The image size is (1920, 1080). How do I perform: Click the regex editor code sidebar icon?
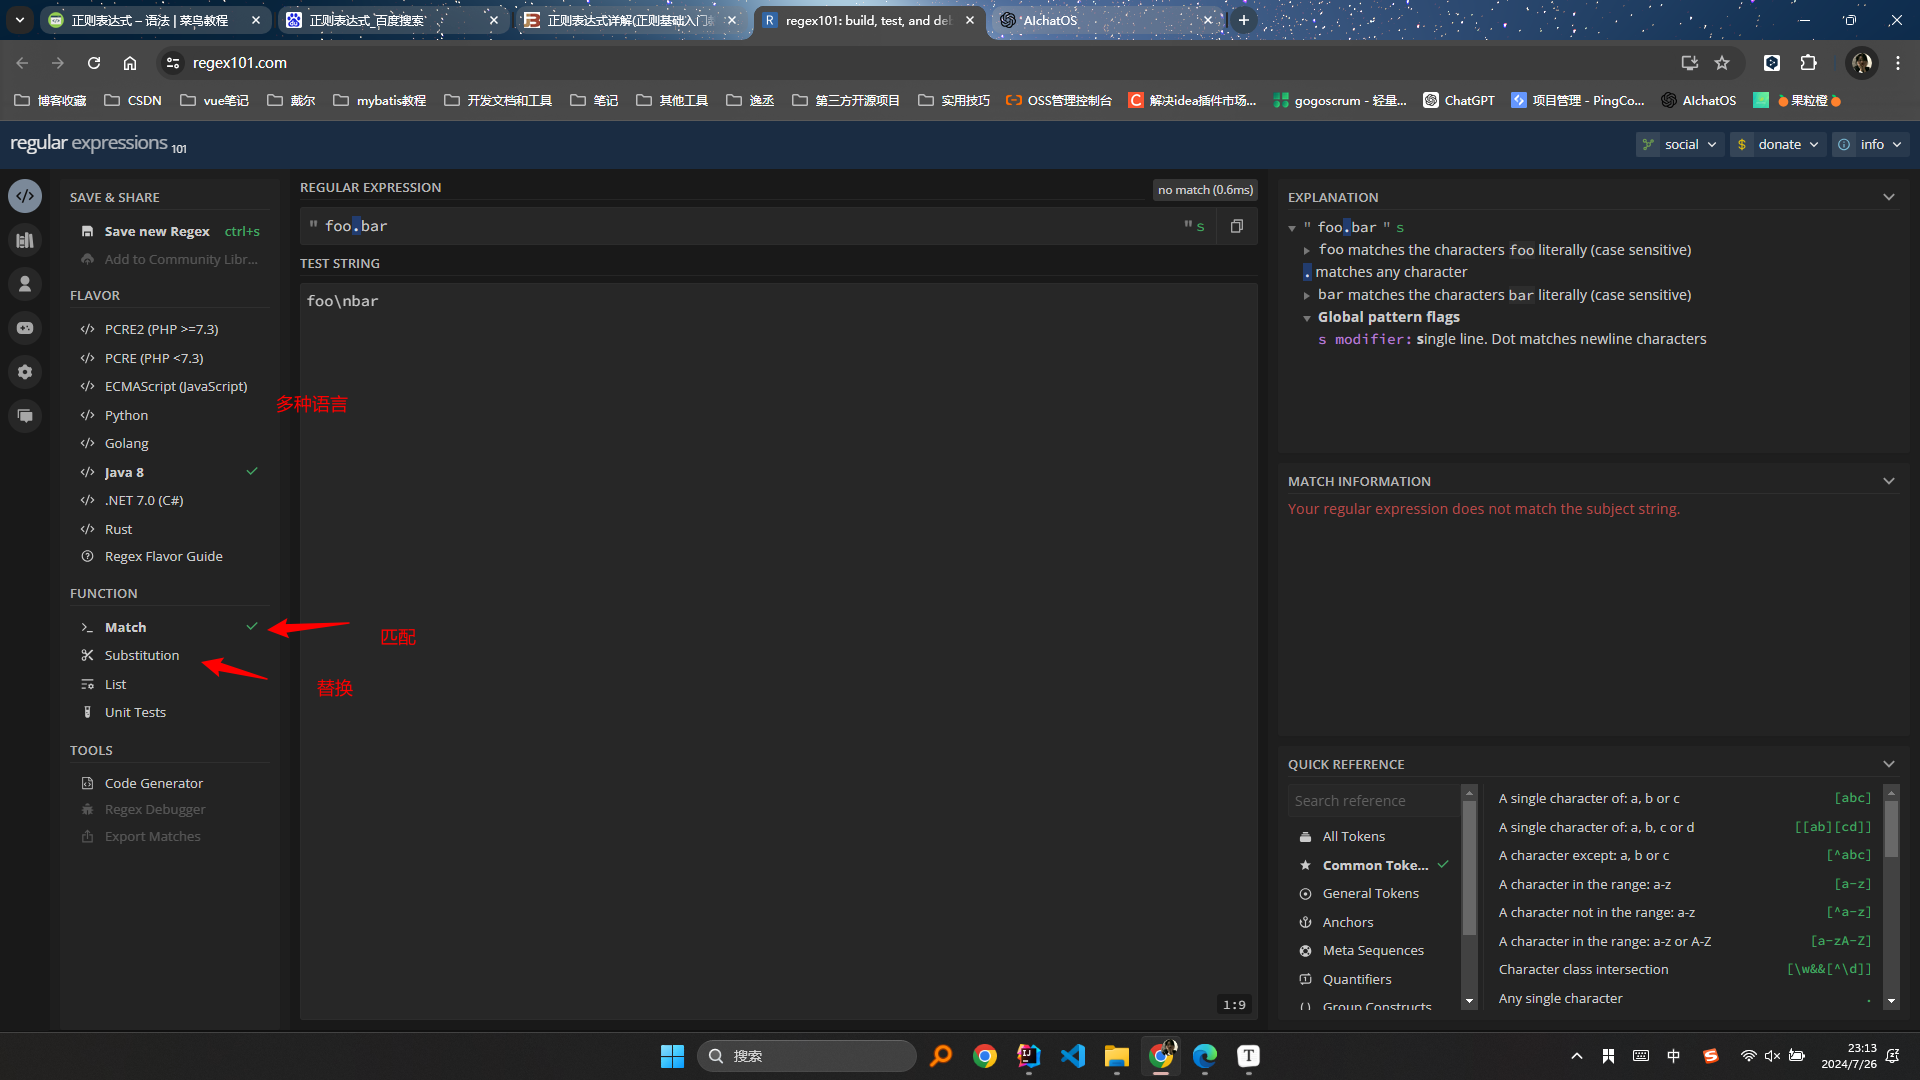[25, 196]
